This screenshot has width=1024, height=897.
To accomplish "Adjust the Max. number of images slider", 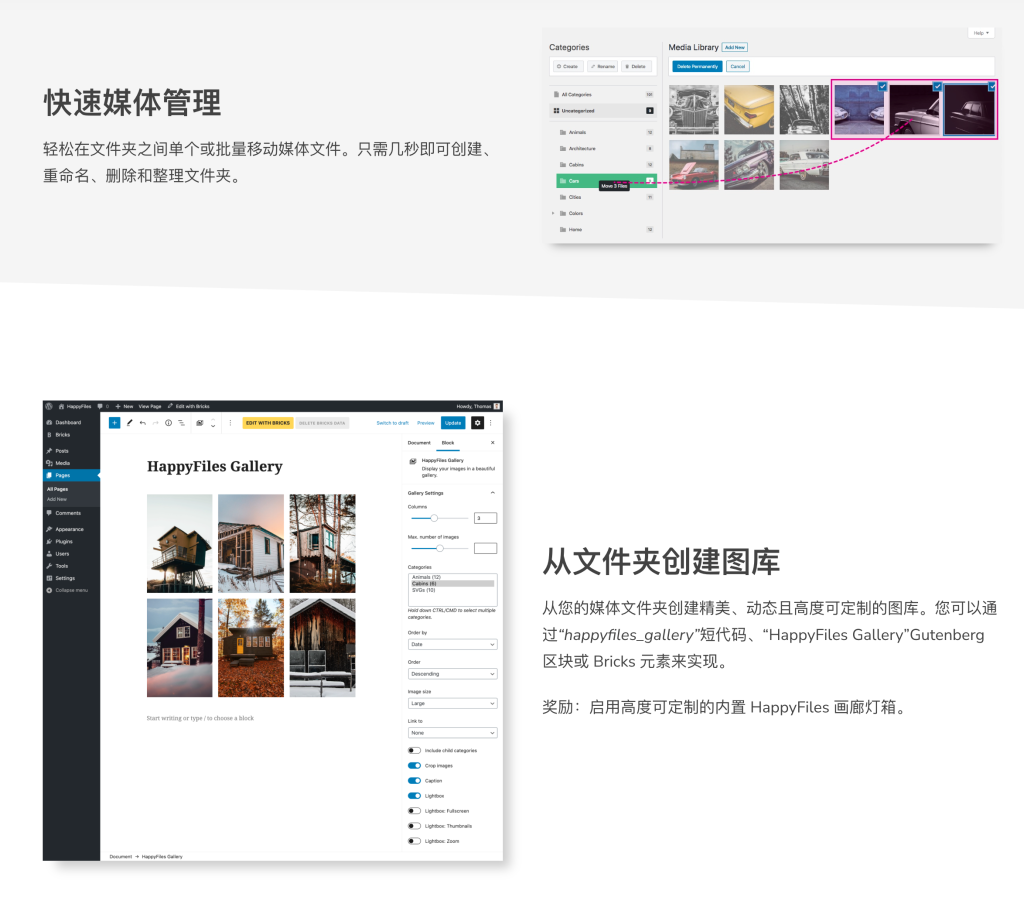I will coord(440,548).
